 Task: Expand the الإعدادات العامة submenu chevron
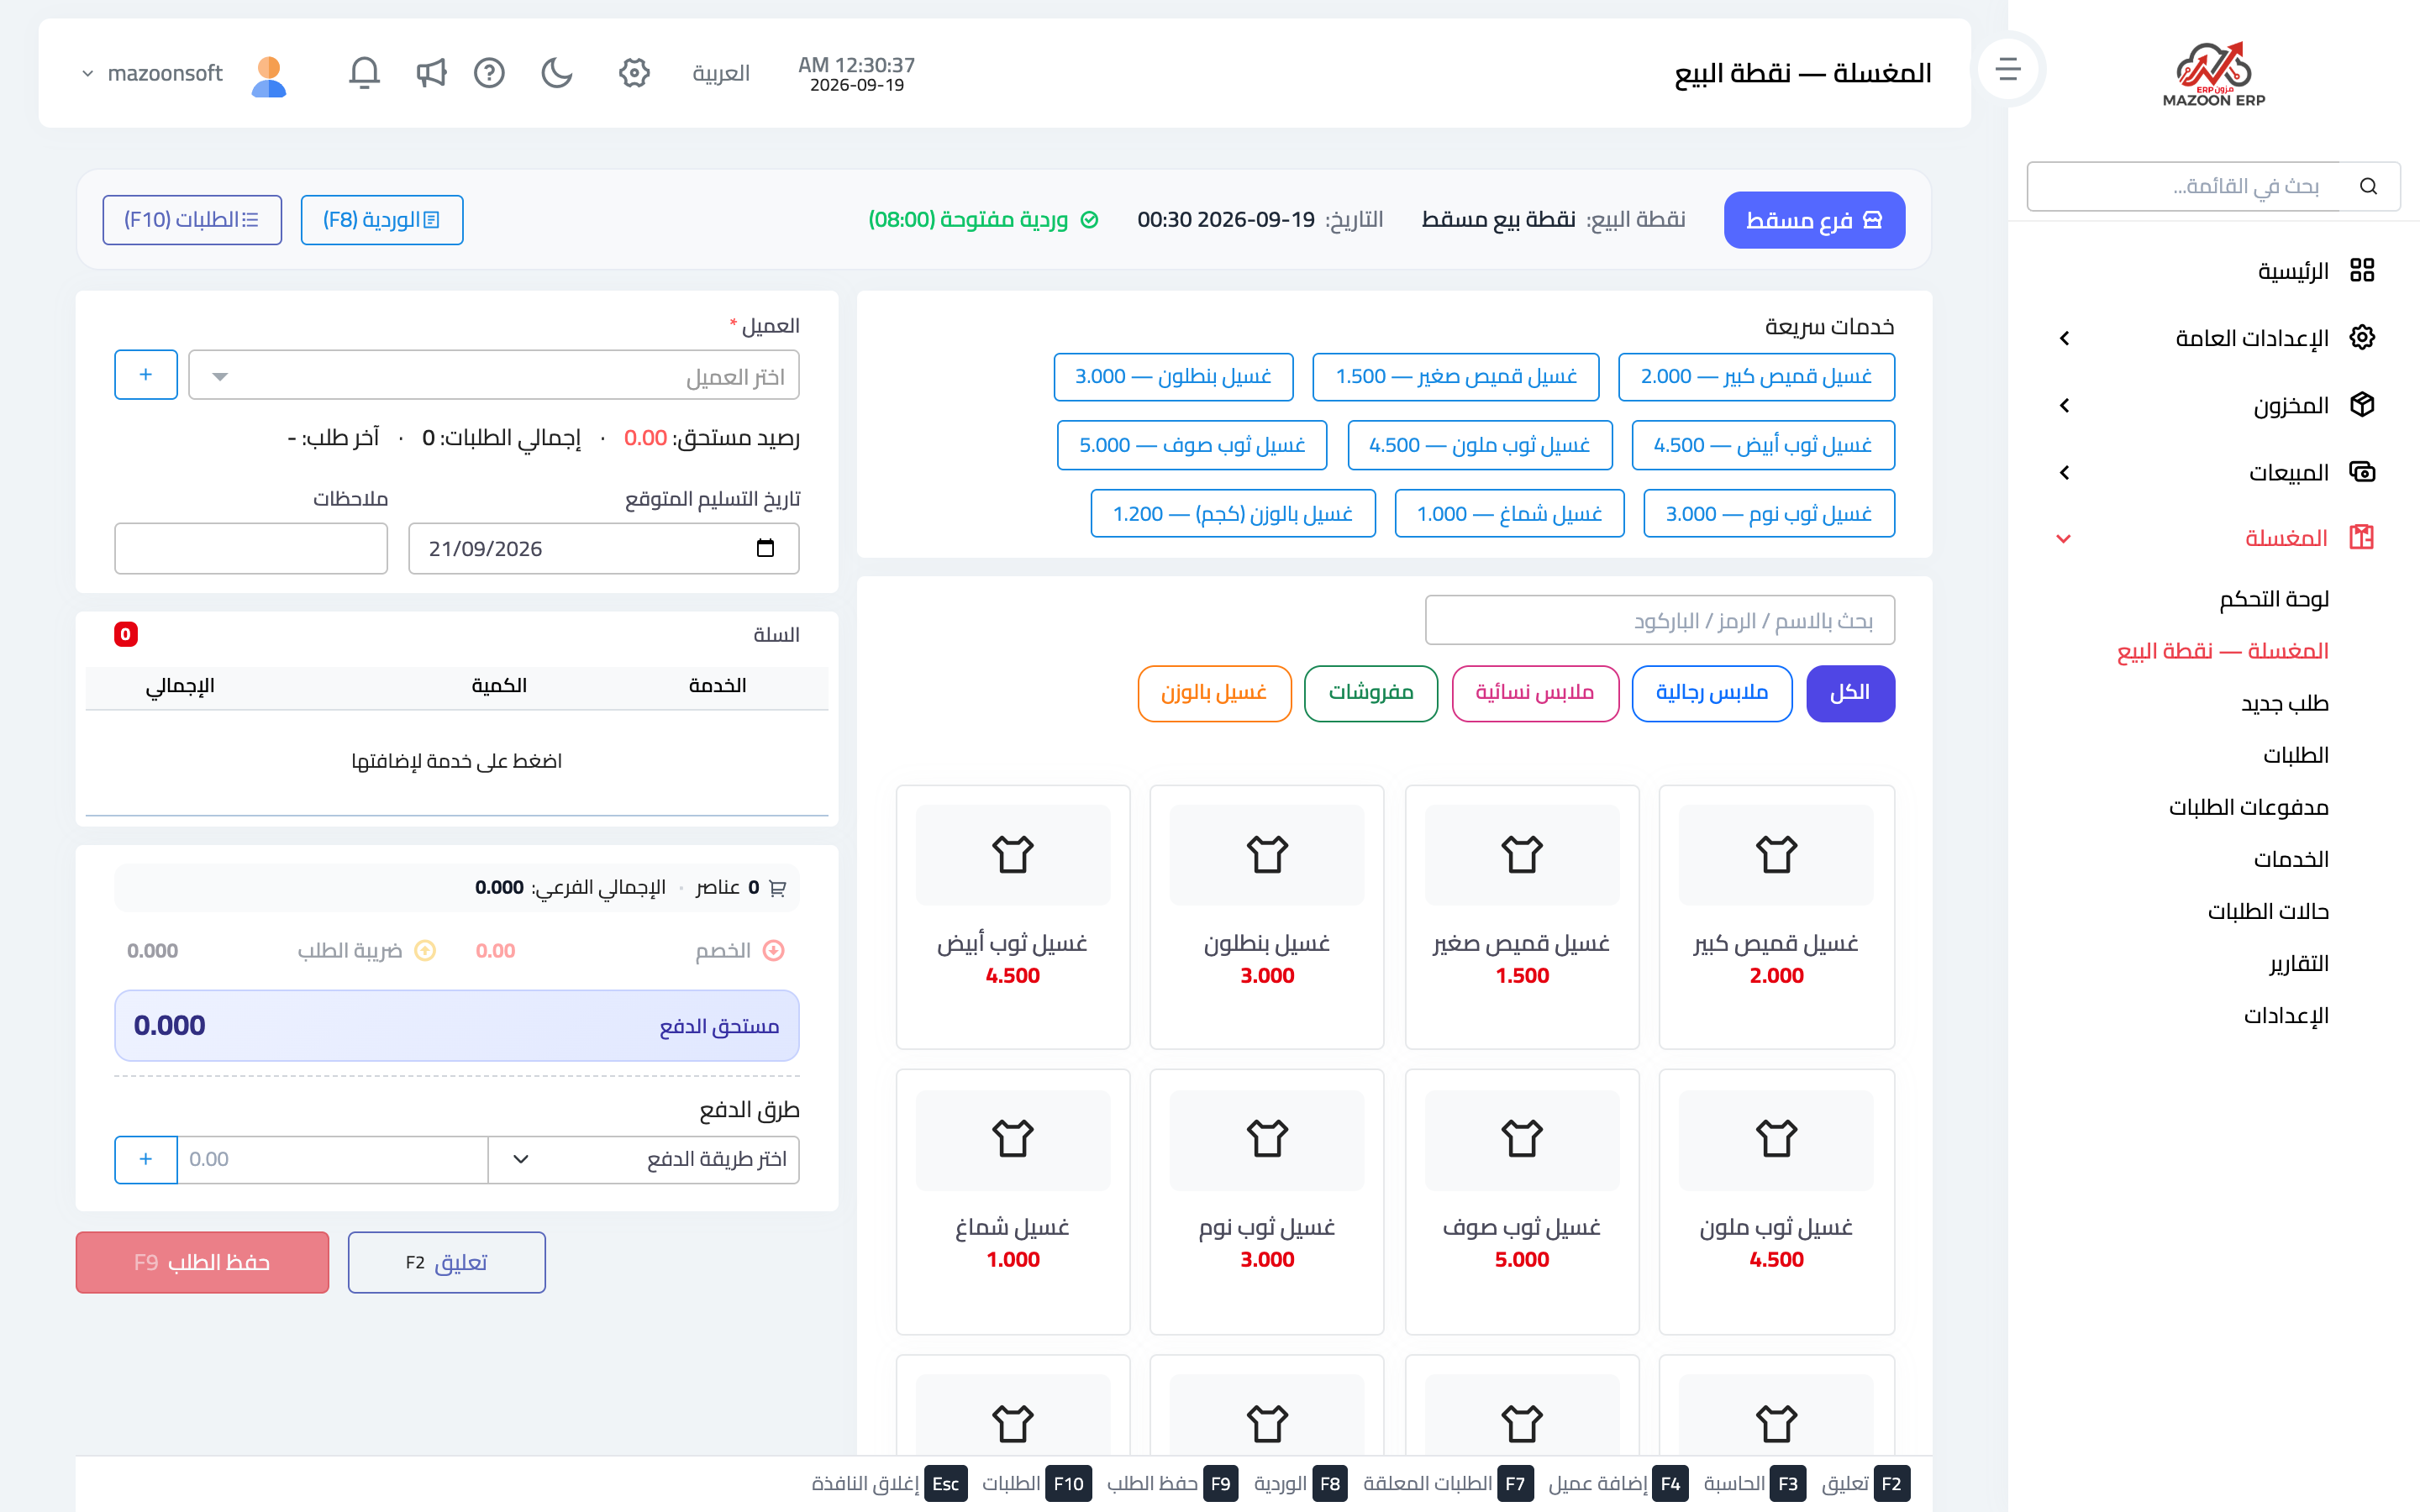[2065, 338]
